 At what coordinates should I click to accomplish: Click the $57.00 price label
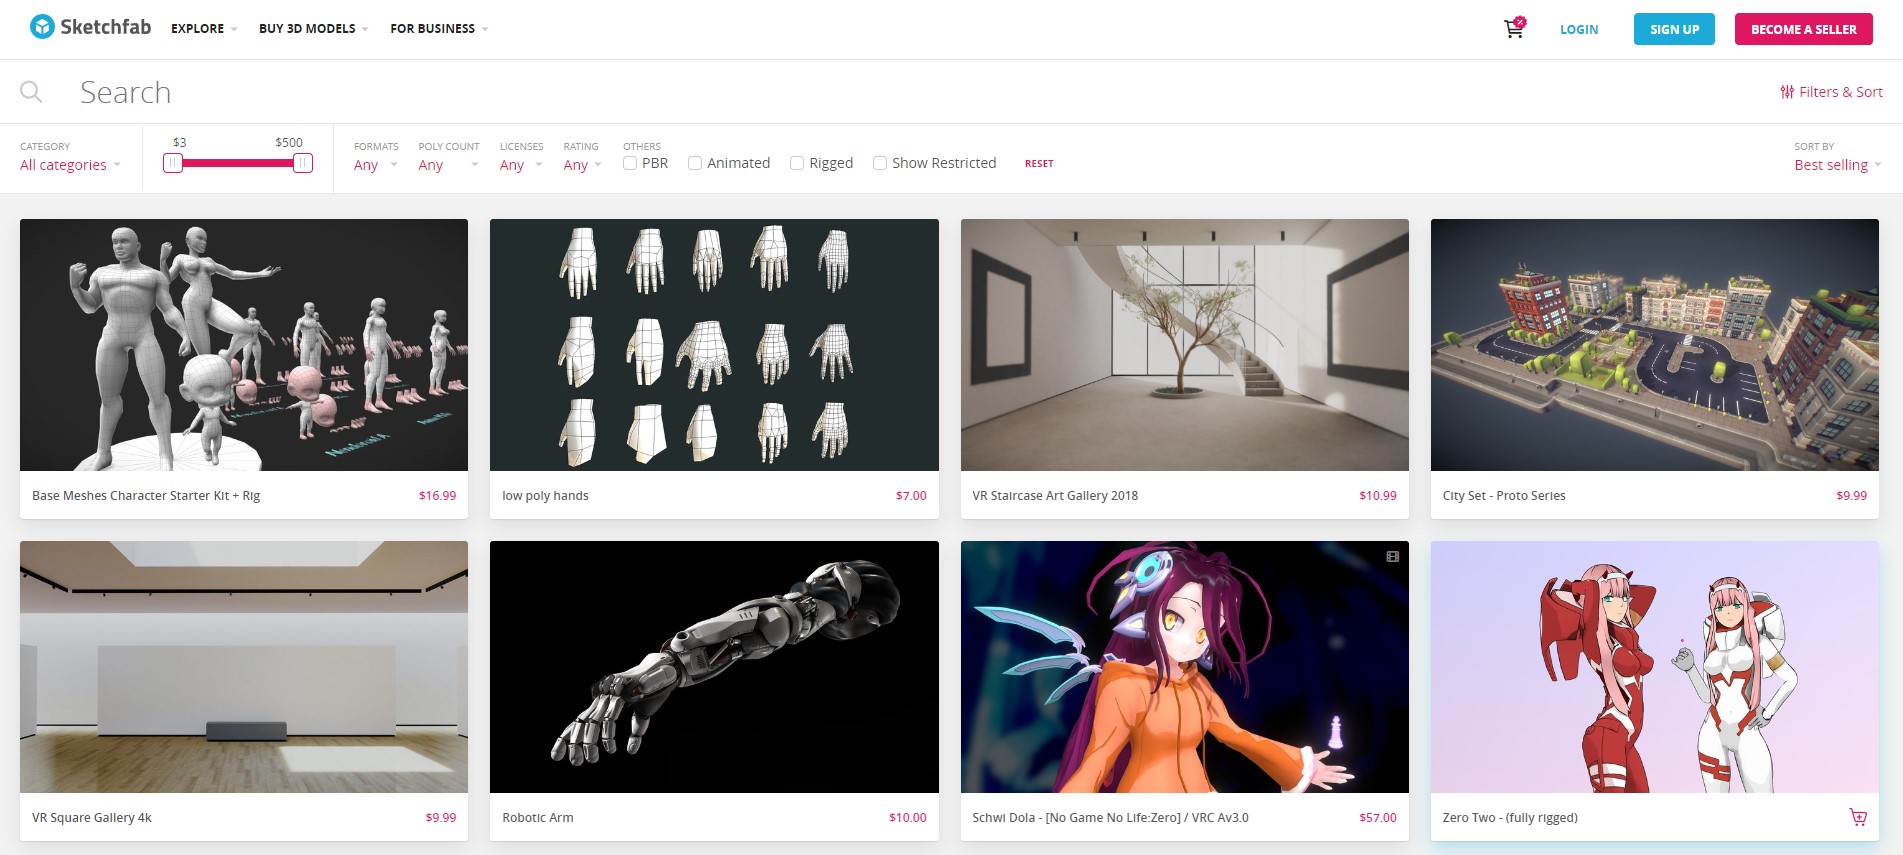(1378, 817)
